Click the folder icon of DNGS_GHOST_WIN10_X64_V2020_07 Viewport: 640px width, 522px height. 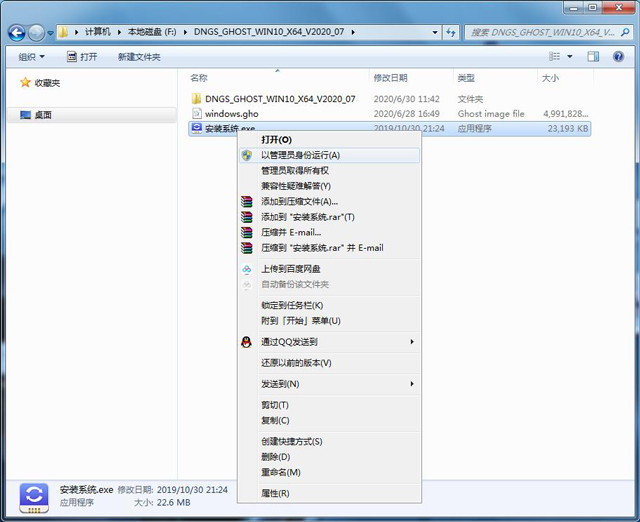(x=196, y=98)
